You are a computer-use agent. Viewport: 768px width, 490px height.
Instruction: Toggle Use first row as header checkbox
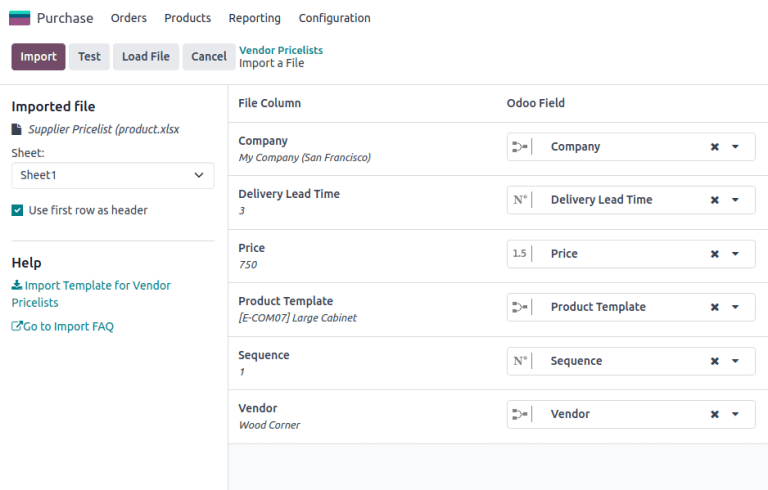18,211
